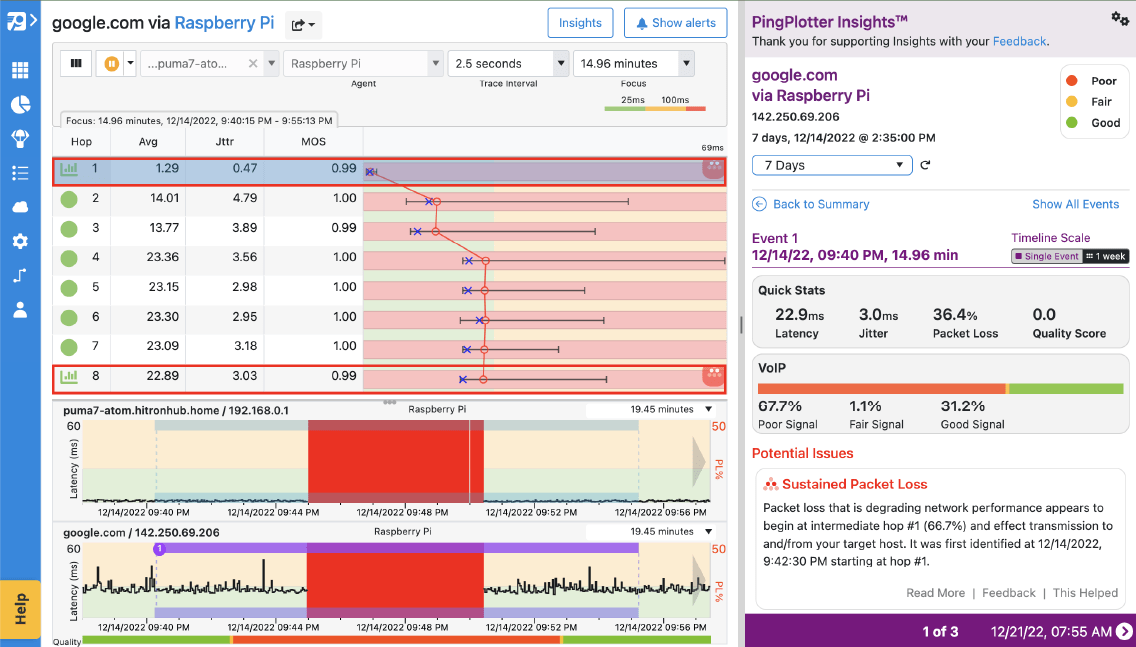Clear the puma7-atom target filter with the X
The width and height of the screenshot is (1136, 647).
point(252,62)
